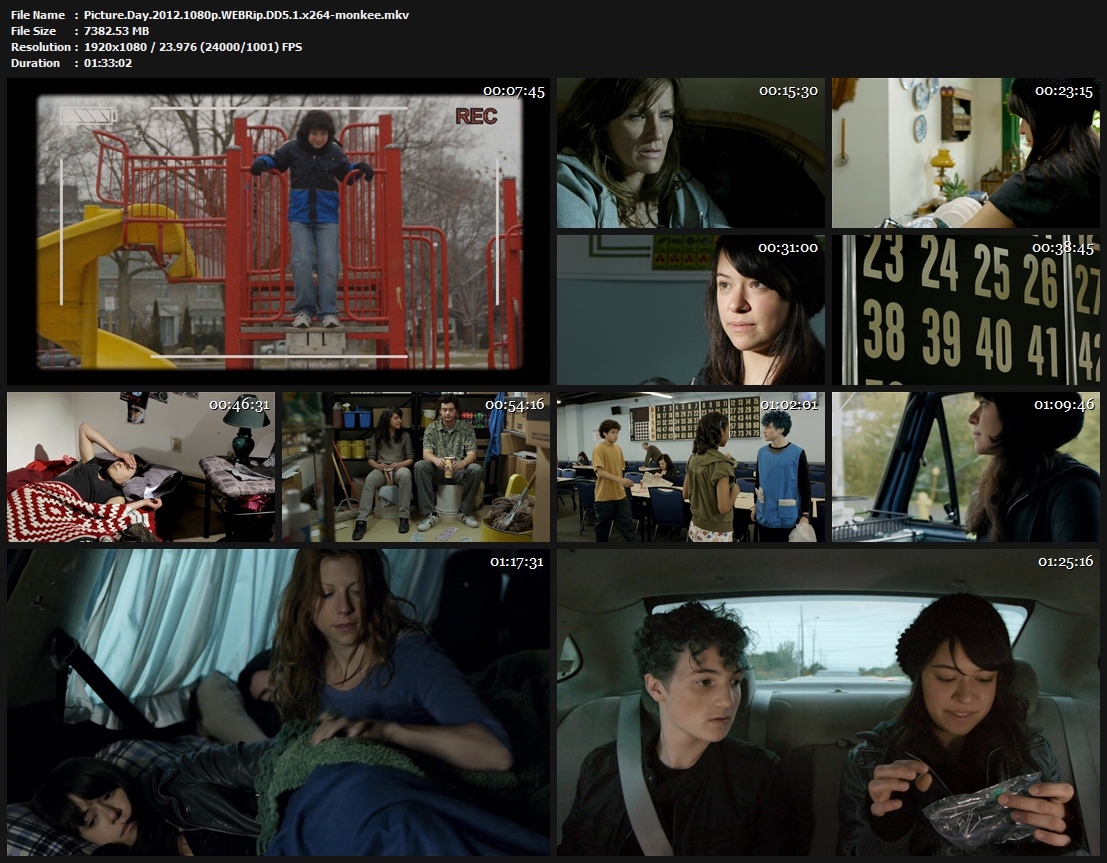Click the red REC indicator in the first frame

tap(476, 117)
